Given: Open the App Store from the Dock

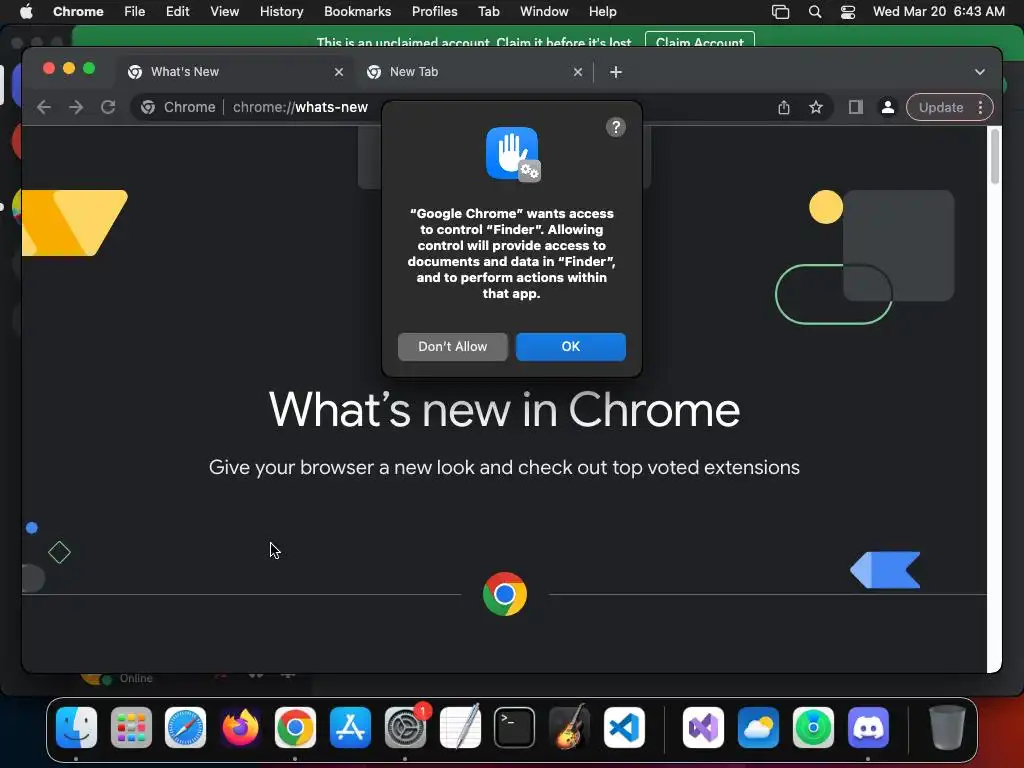Looking at the screenshot, I should pyautogui.click(x=350, y=728).
